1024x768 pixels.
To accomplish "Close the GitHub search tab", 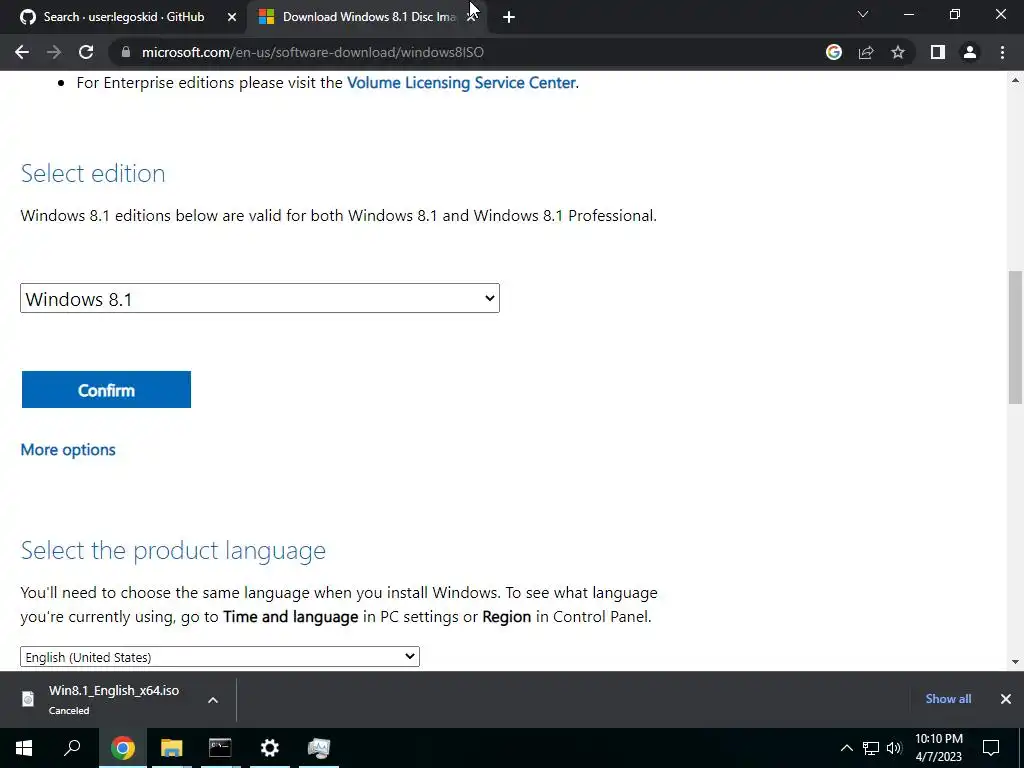I will point(232,17).
